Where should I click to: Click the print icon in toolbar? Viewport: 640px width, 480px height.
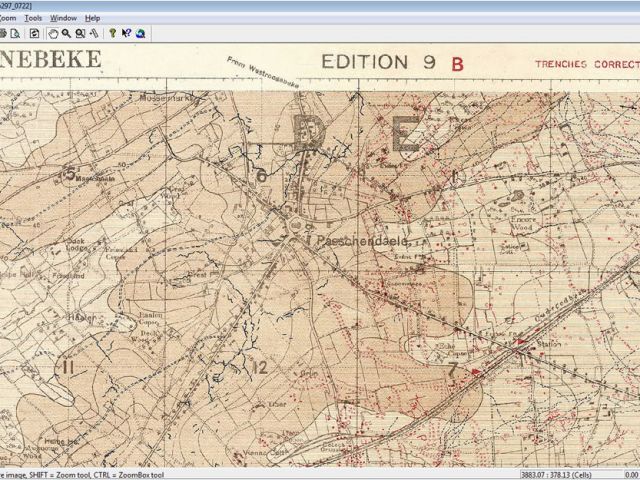[3, 33]
